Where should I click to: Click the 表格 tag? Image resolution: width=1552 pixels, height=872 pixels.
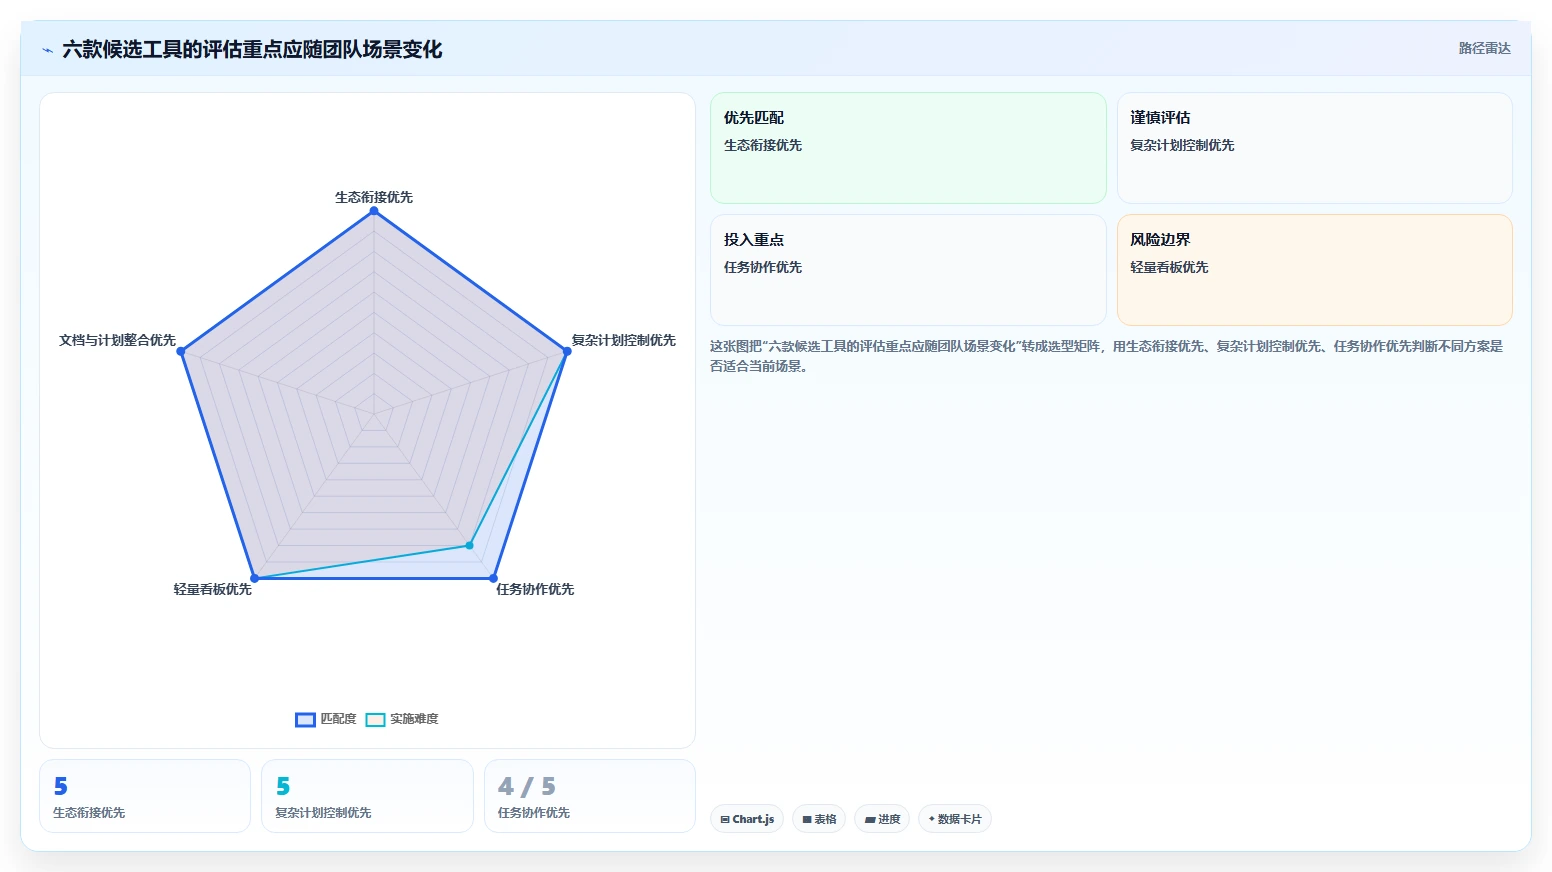[819, 819]
